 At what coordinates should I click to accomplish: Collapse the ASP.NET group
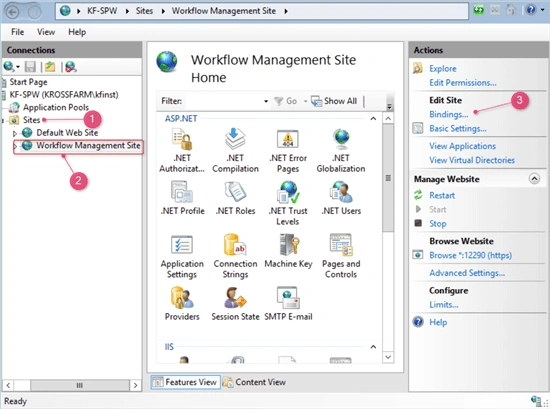pyautogui.click(x=373, y=119)
